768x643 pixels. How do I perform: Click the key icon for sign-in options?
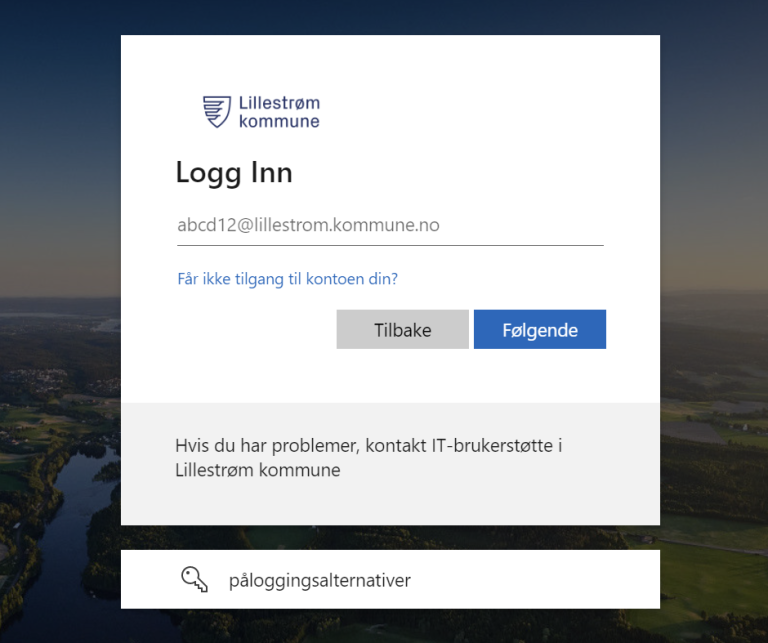[x=194, y=579]
